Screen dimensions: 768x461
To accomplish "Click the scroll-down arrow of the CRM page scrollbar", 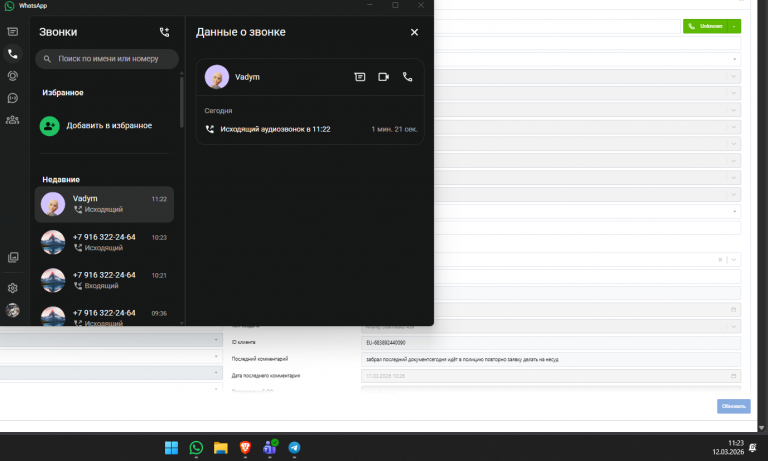I will (762, 428).
